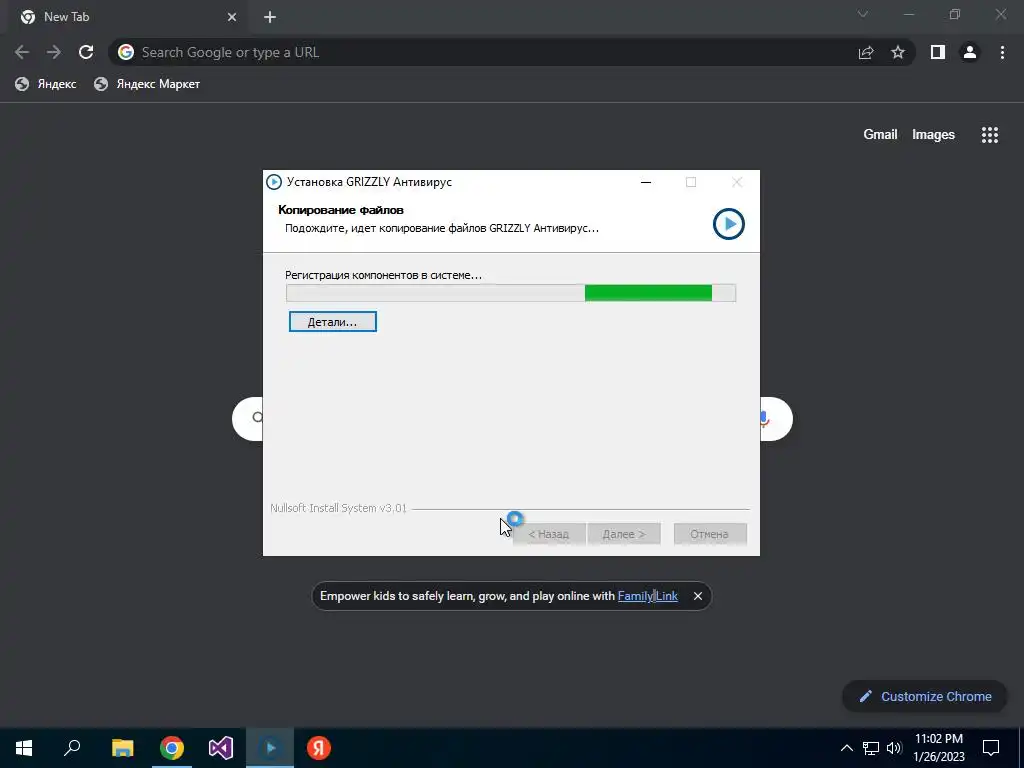Click the Google search magnifier icon
1024x768 pixels.
tap(257, 418)
